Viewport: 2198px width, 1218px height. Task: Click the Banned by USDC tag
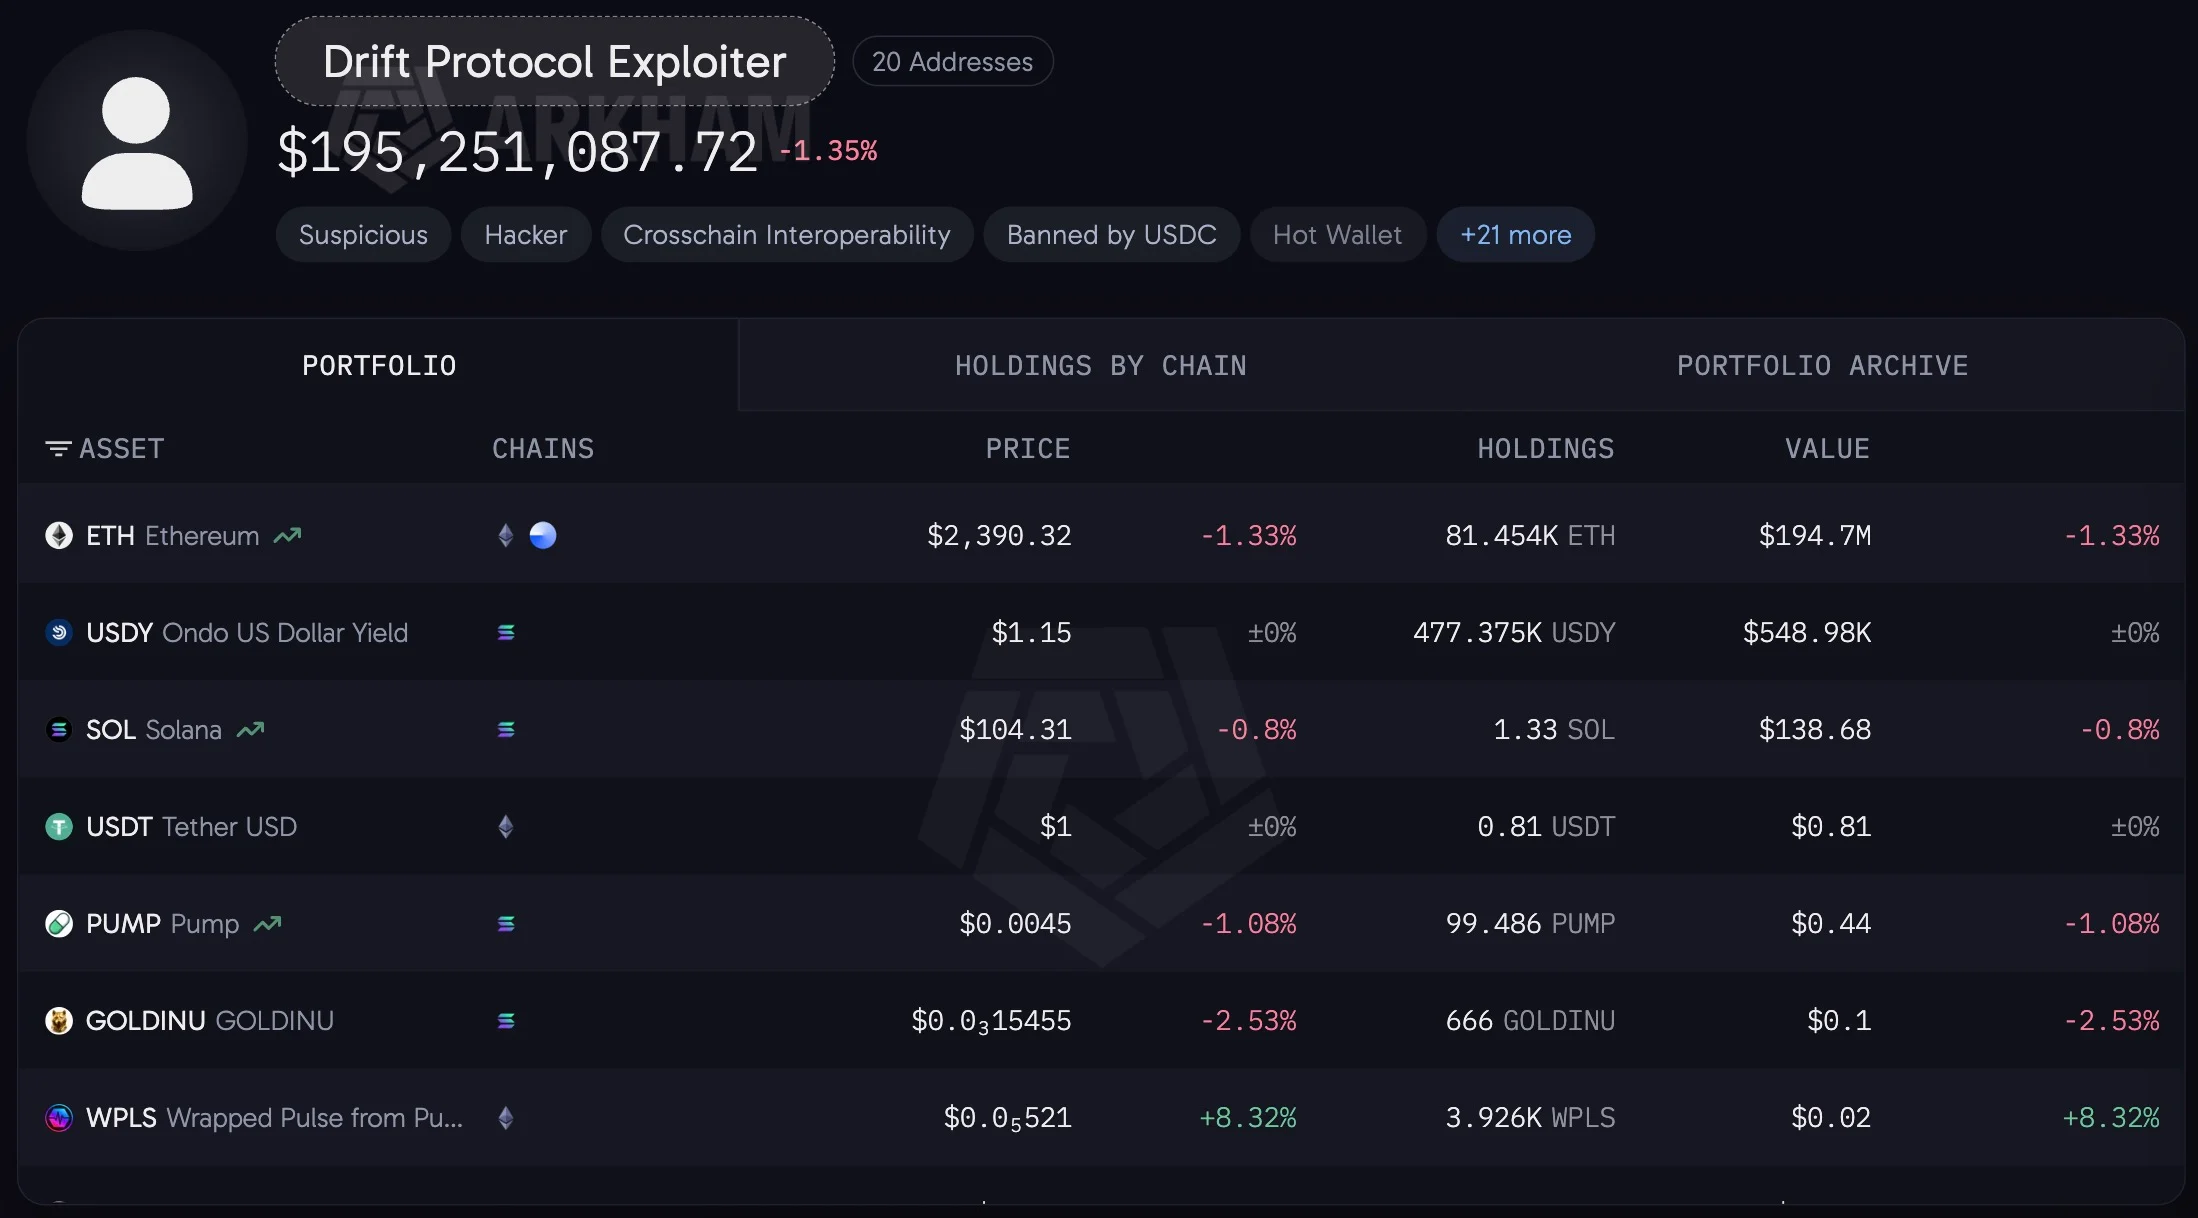1112,235
